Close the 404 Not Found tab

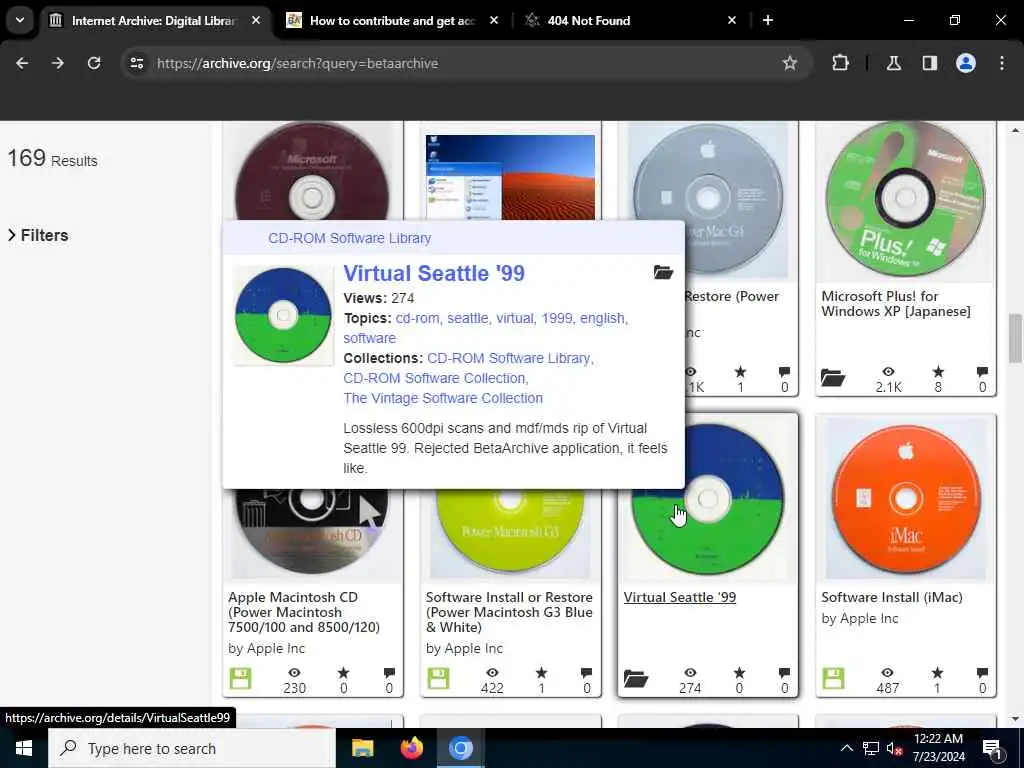point(731,20)
